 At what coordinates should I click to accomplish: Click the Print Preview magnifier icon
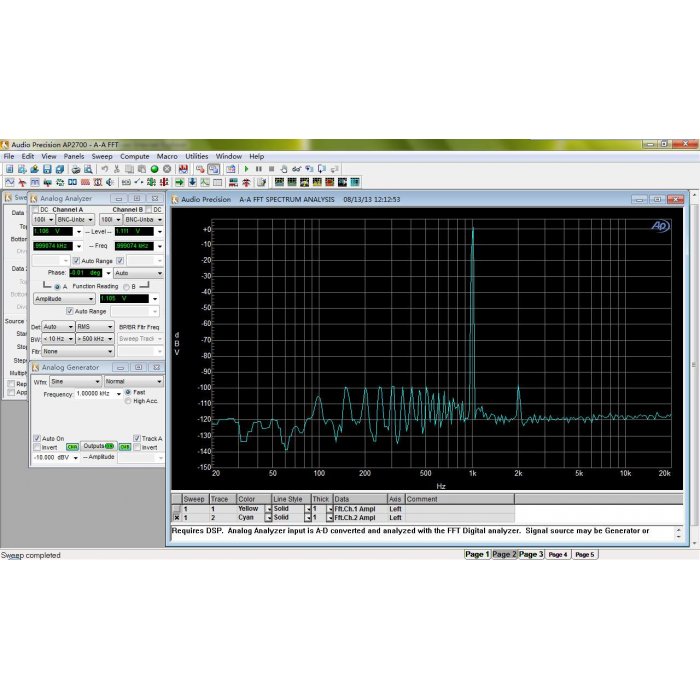(x=88, y=169)
